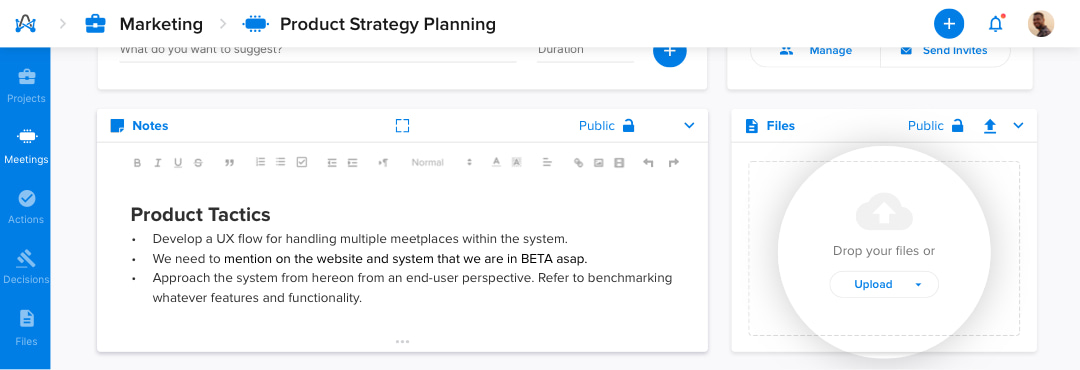Screen dimensions: 1080x370
Task: Insert a checklist with the checkbox icon
Action: click(302, 163)
